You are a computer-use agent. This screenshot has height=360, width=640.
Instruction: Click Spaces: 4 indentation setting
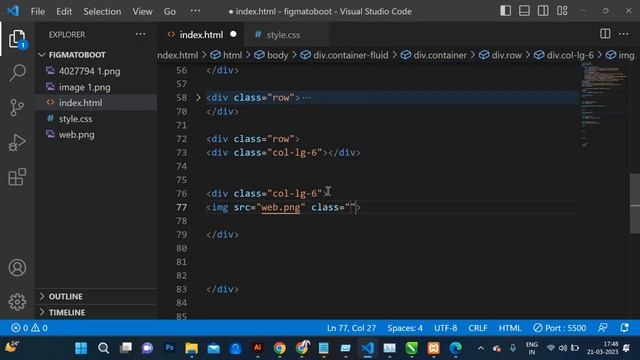pyautogui.click(x=405, y=328)
